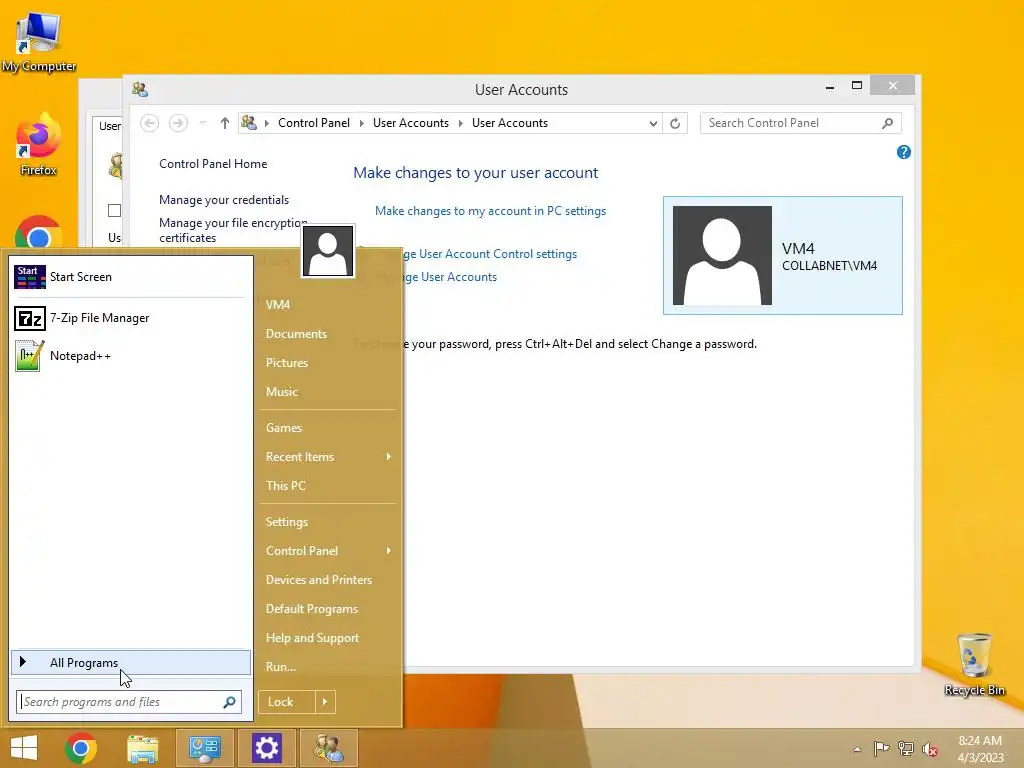Open the blue Help question icon
1024x768 pixels.
click(x=904, y=152)
